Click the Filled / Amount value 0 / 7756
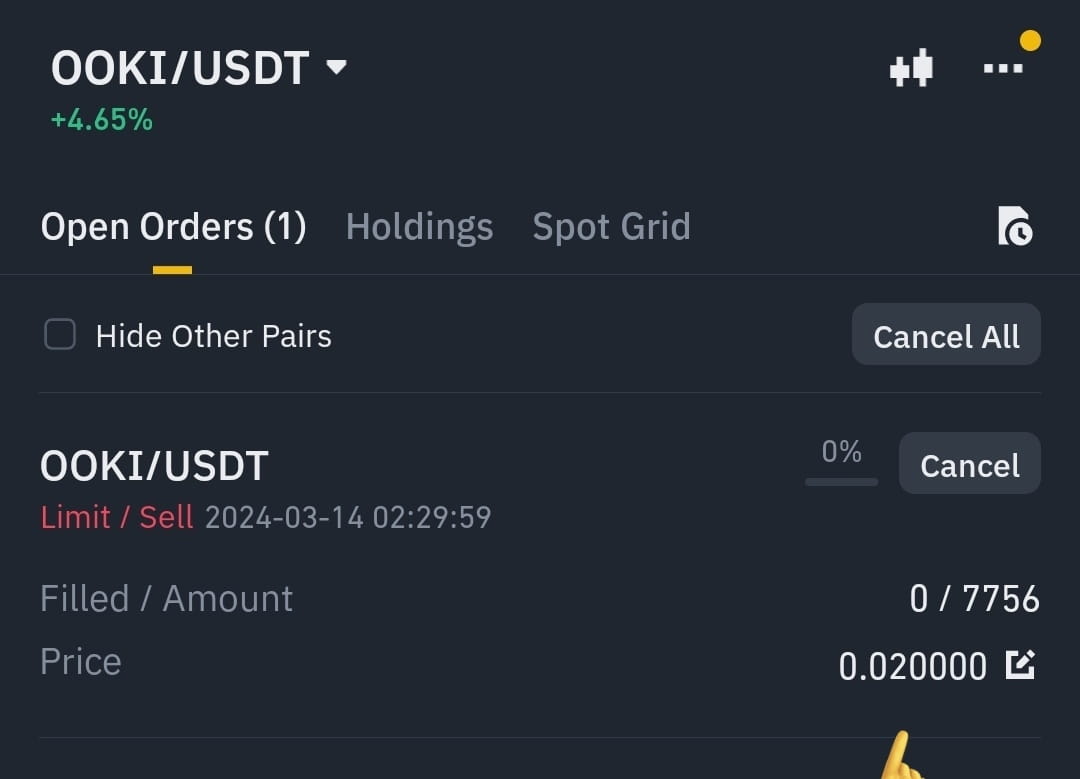The image size is (1080, 779). [973, 597]
